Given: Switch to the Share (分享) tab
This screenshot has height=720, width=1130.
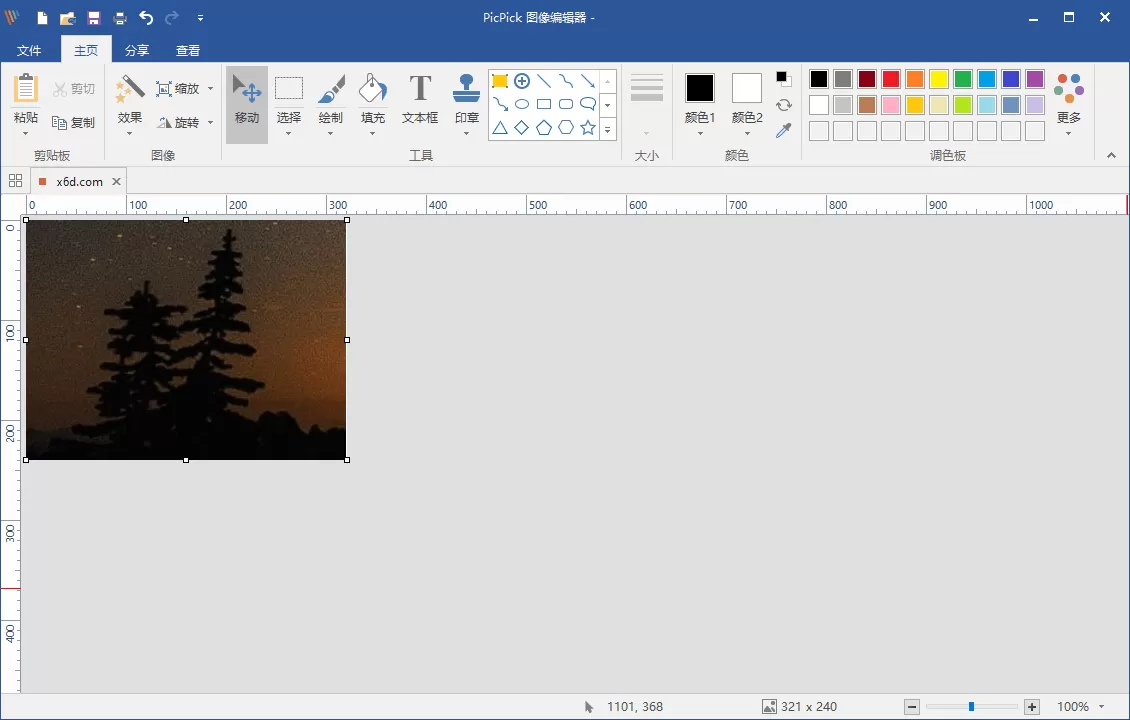Looking at the screenshot, I should (x=137, y=50).
